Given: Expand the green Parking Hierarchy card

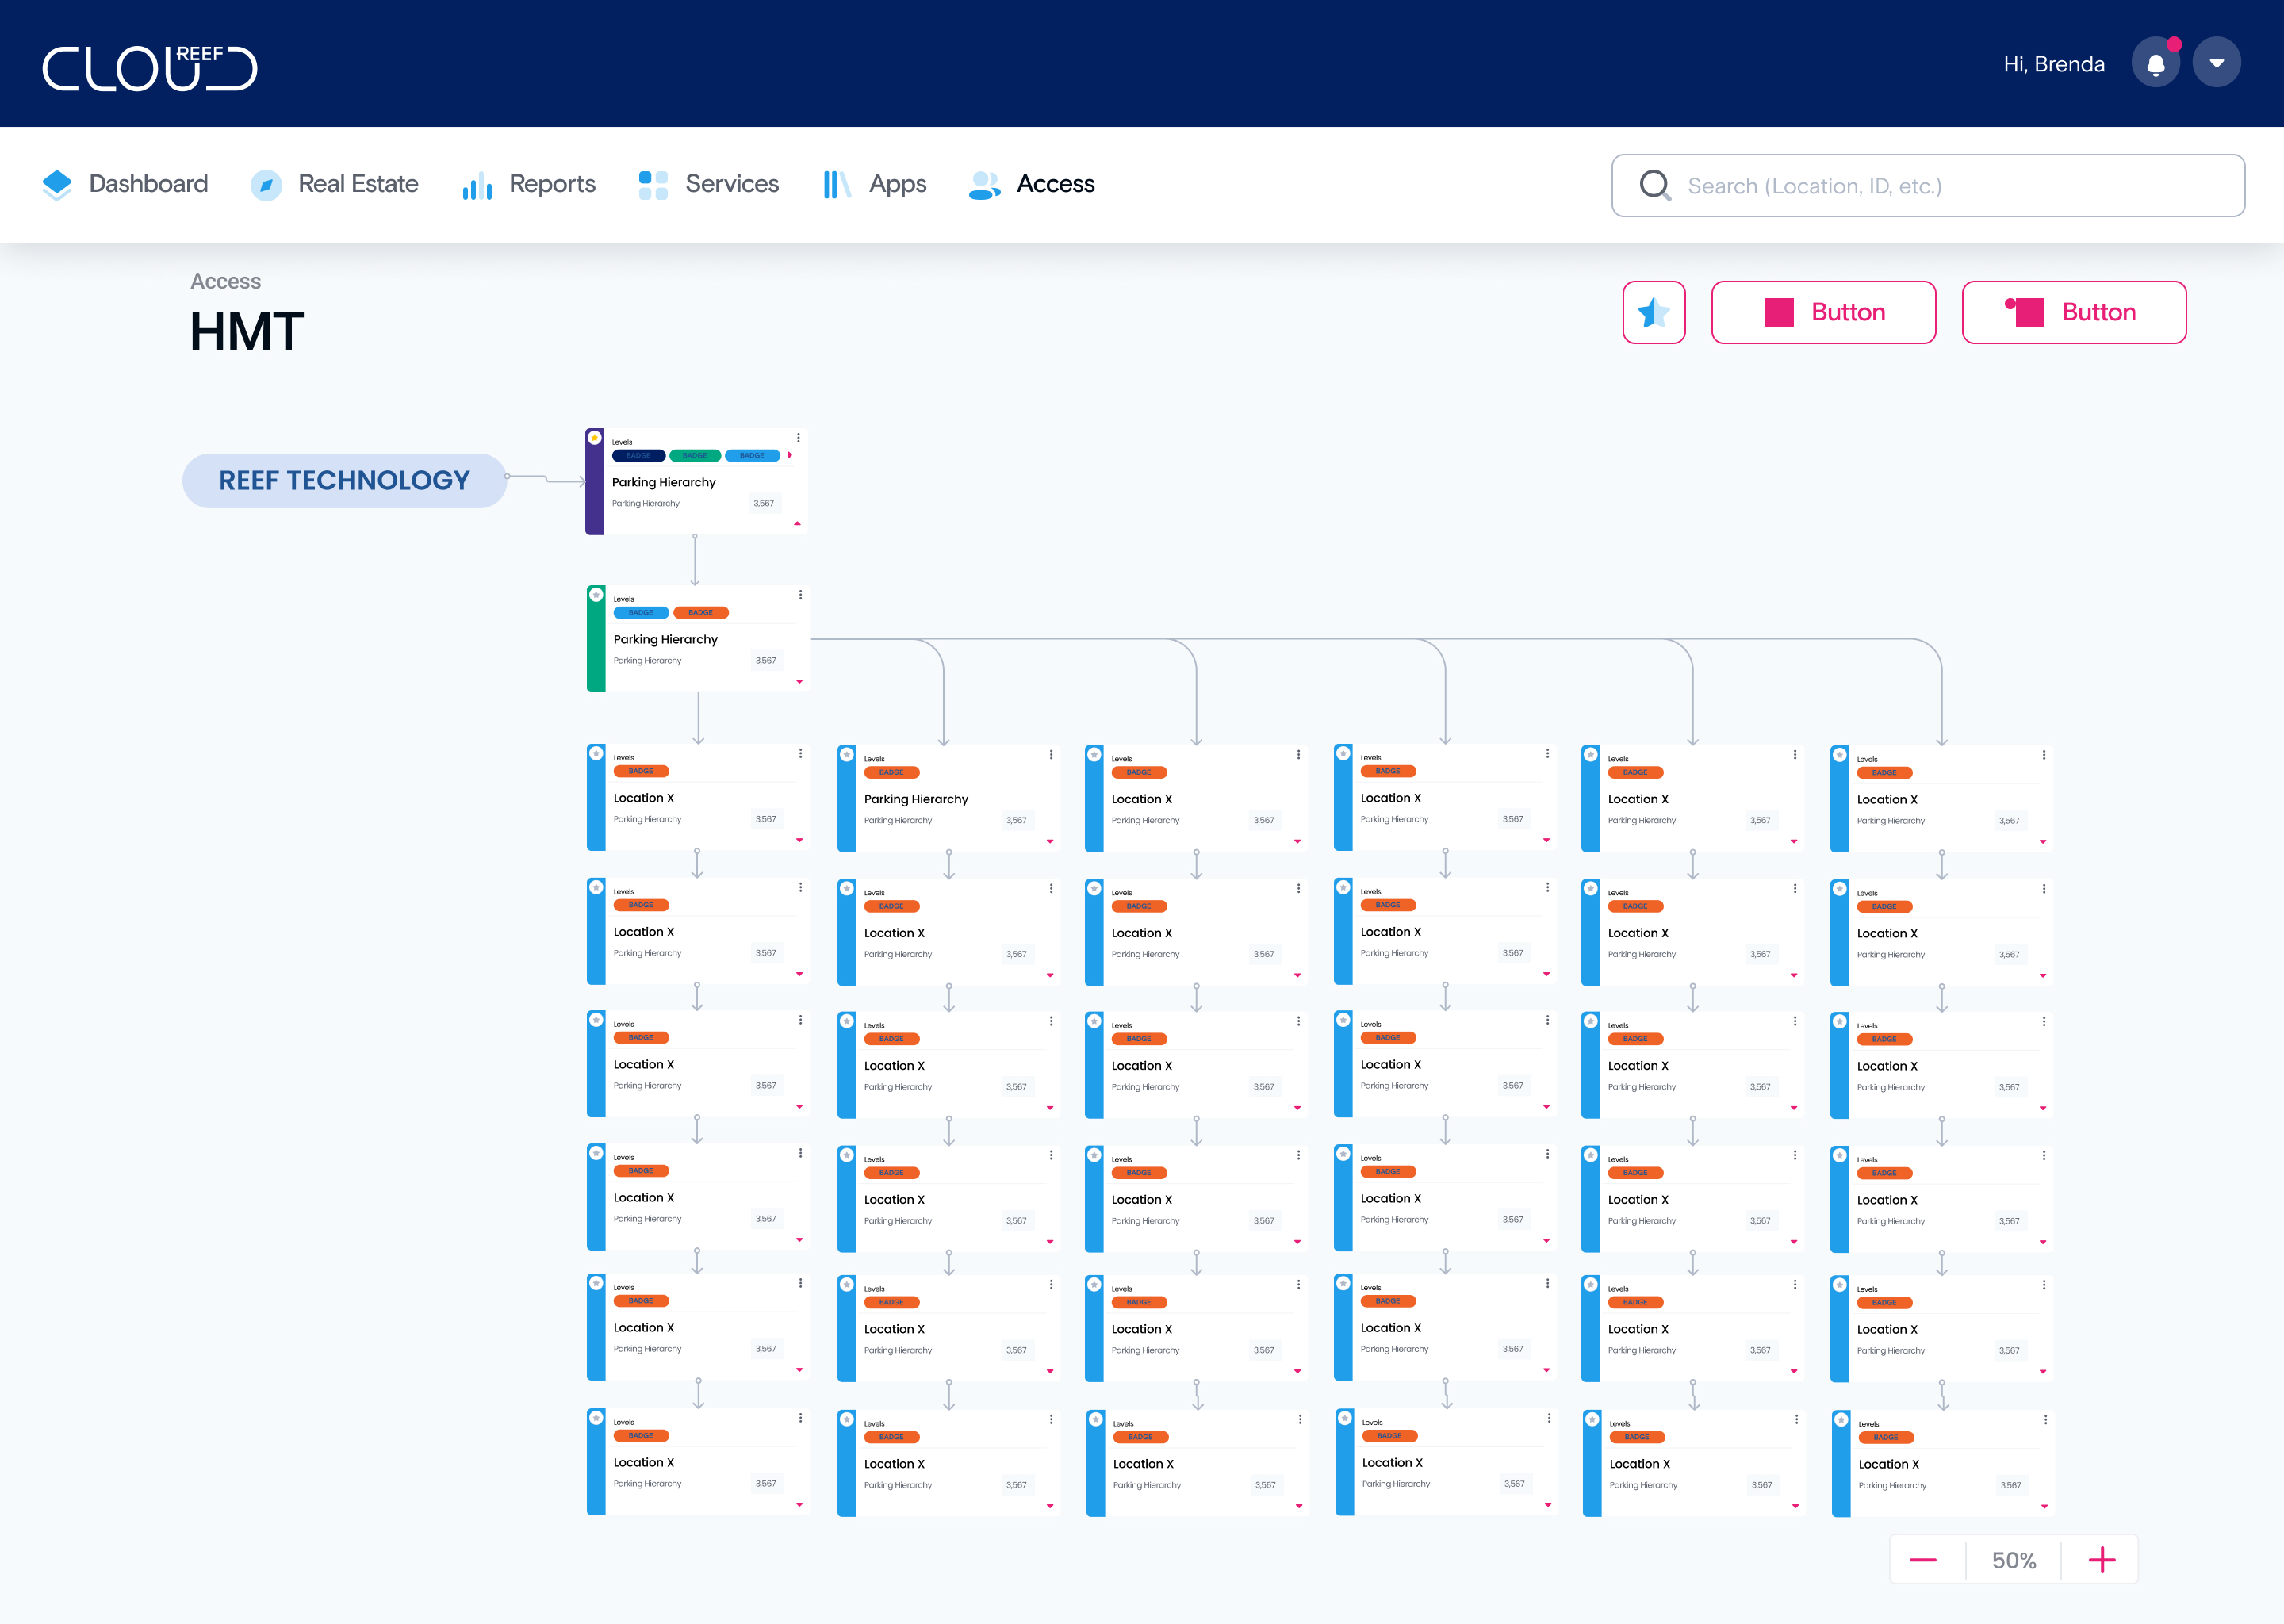Looking at the screenshot, I should coord(799,681).
